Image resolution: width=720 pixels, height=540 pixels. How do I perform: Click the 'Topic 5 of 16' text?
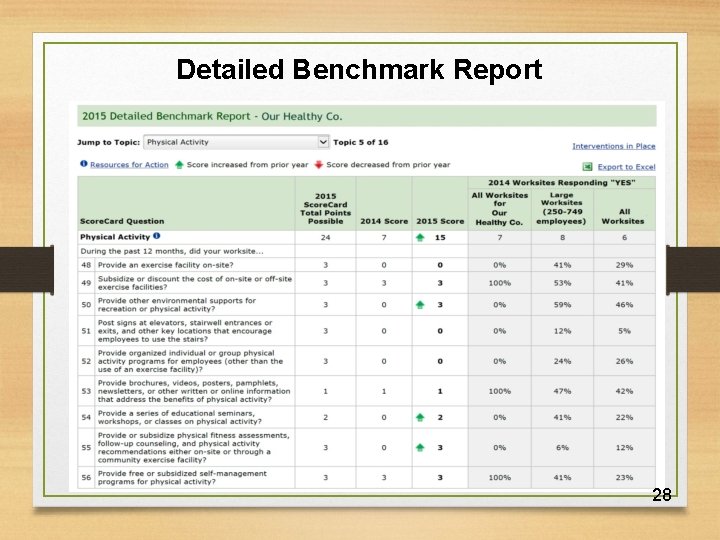click(360, 142)
